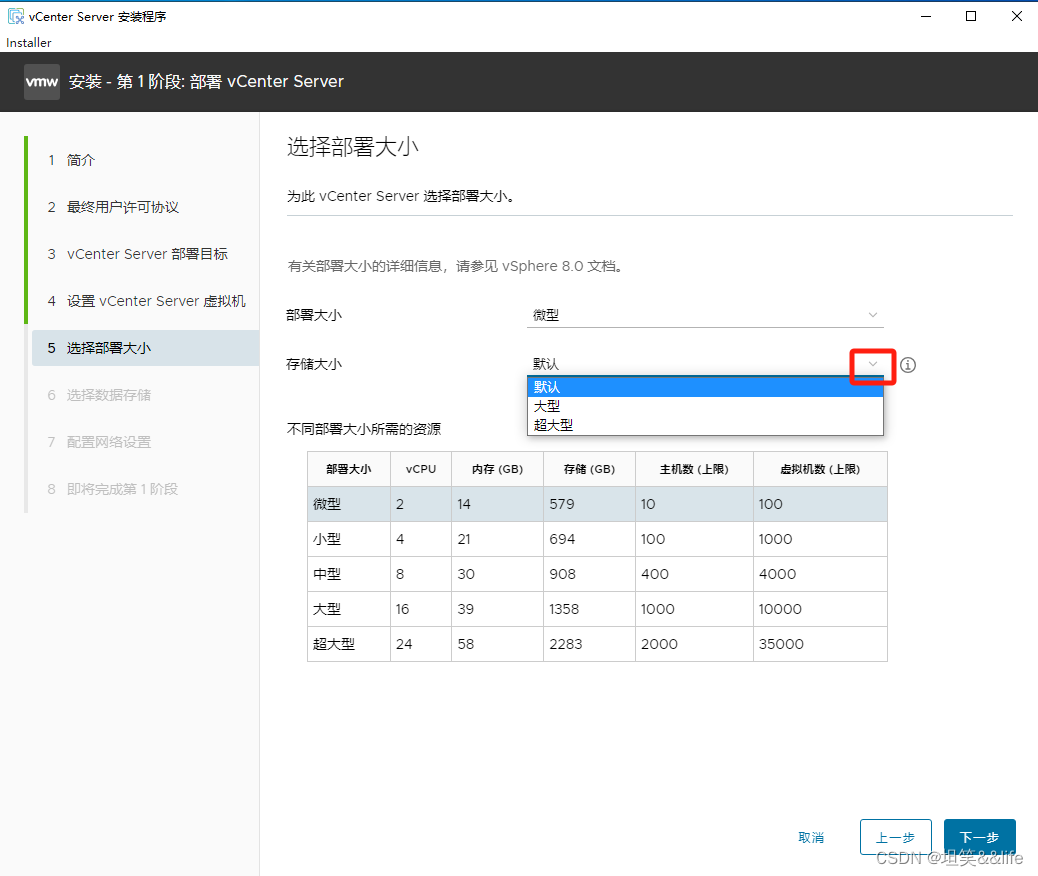This screenshot has height=876, width=1038.
Task: Click the 选择部署大小 page heading
Action: 353,147
